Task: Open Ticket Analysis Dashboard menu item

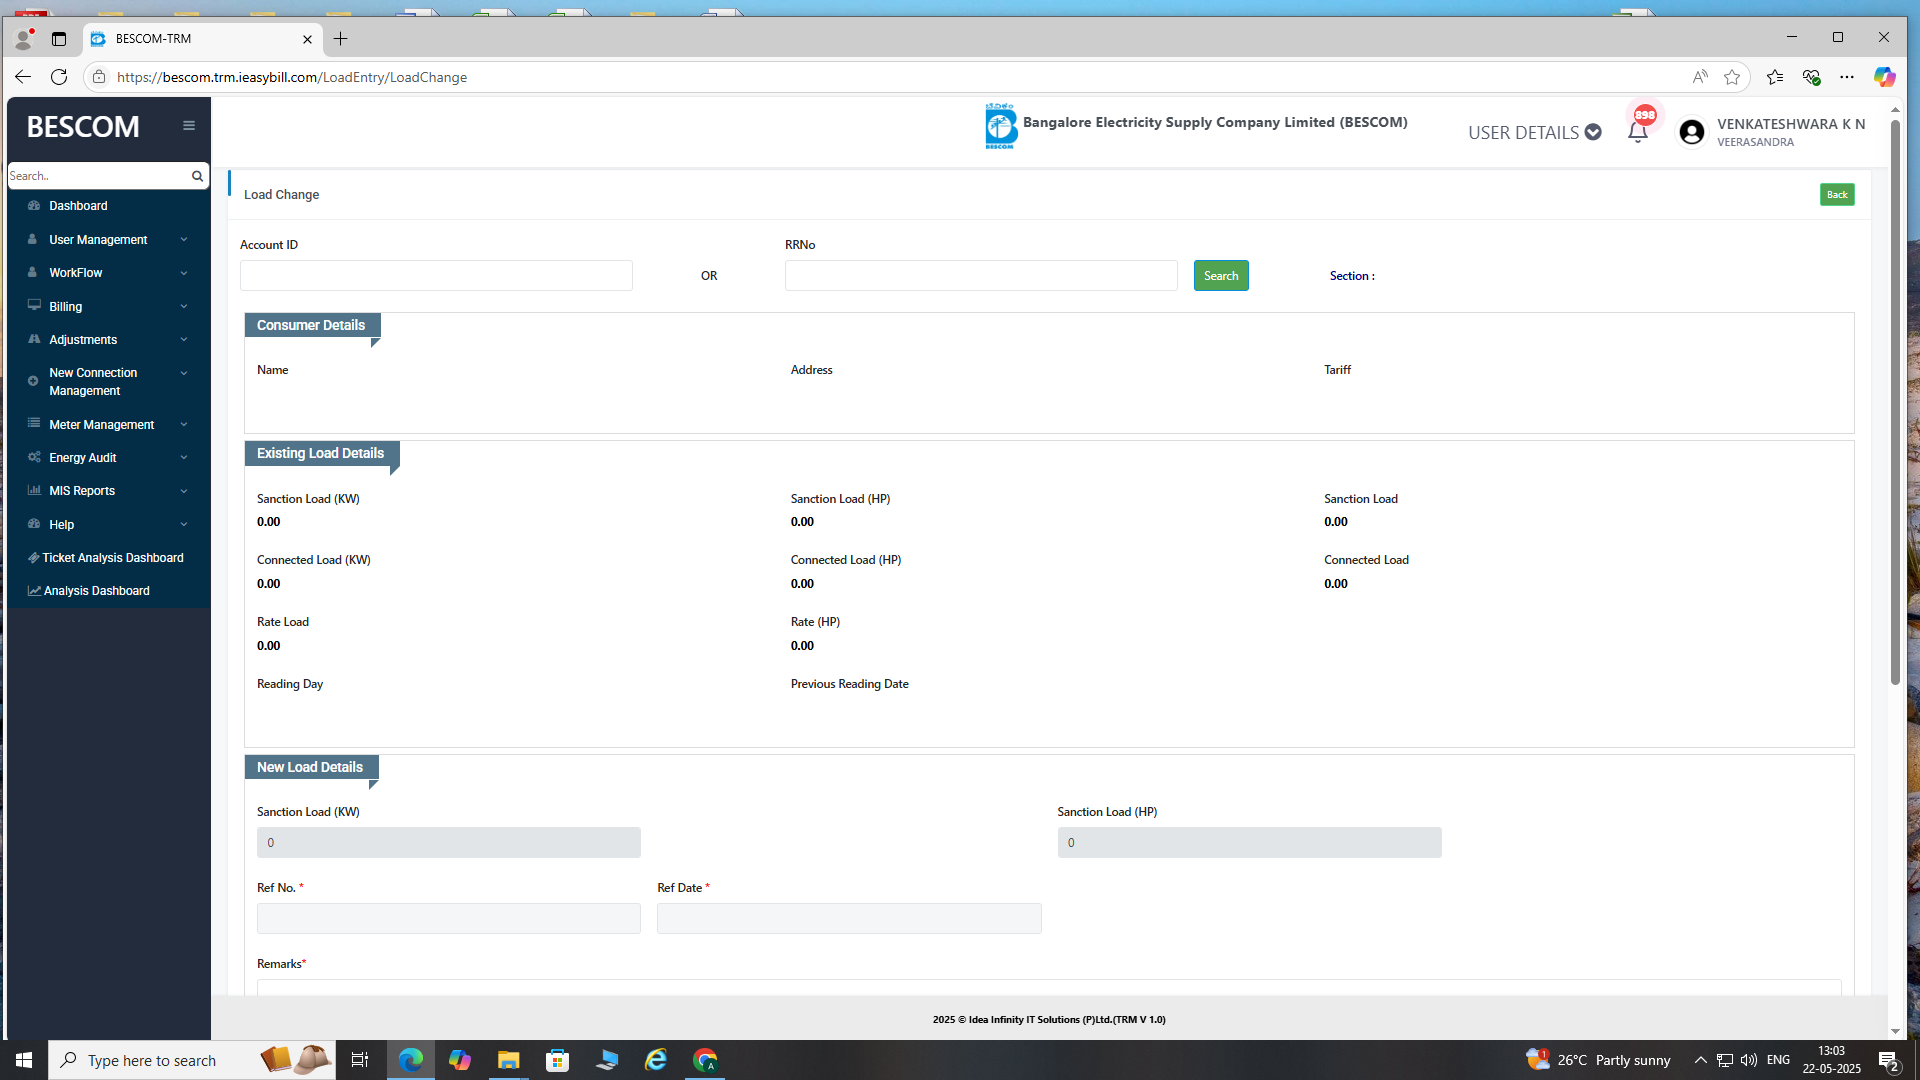Action: (112, 558)
